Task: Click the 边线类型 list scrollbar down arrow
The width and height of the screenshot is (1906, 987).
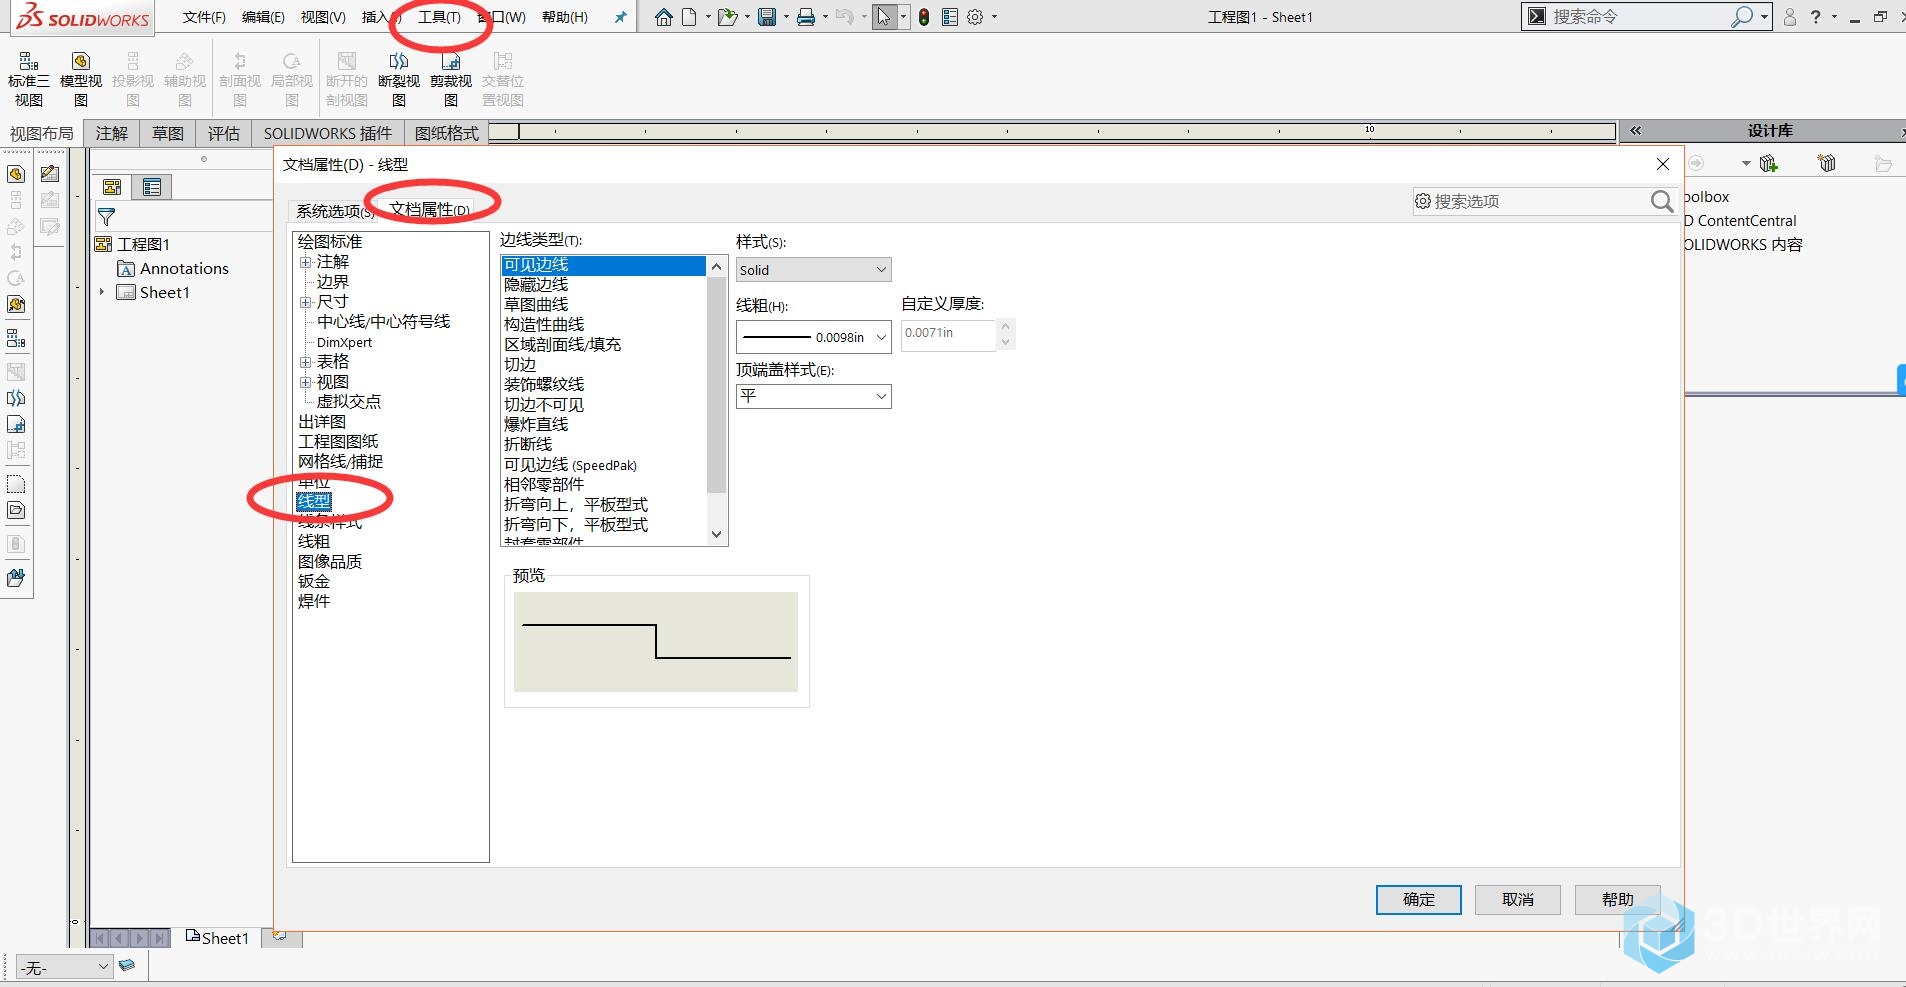Action: coord(716,534)
